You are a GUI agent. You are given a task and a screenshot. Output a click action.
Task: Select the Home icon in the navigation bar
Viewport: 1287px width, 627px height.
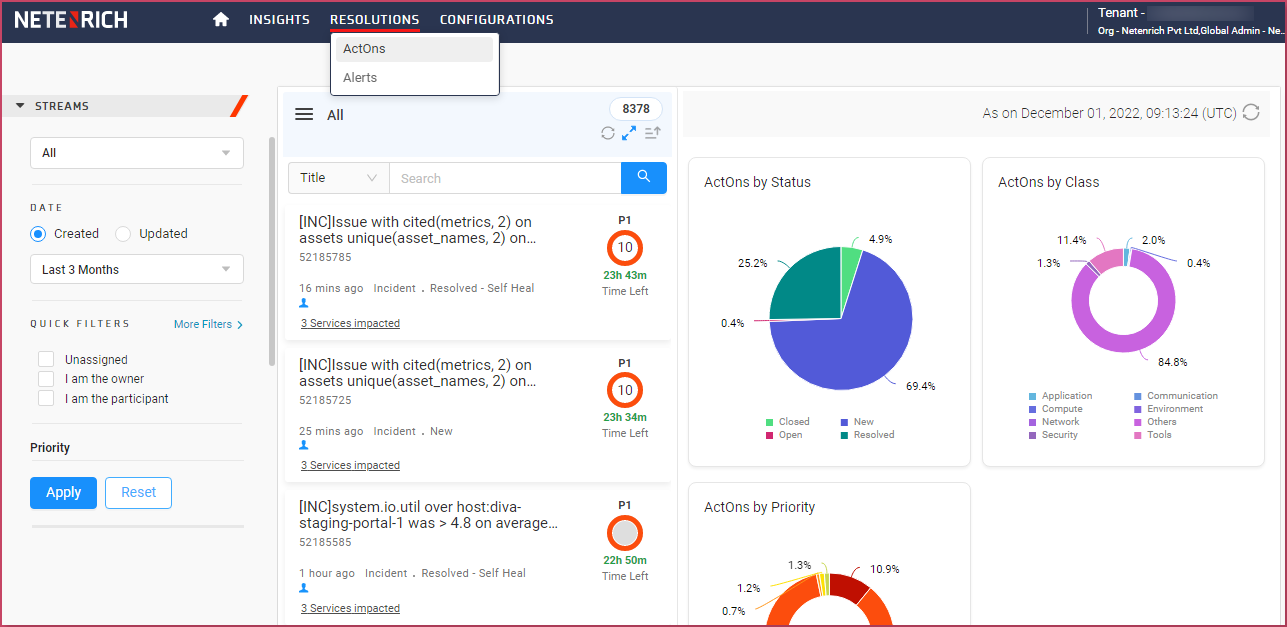pos(220,19)
